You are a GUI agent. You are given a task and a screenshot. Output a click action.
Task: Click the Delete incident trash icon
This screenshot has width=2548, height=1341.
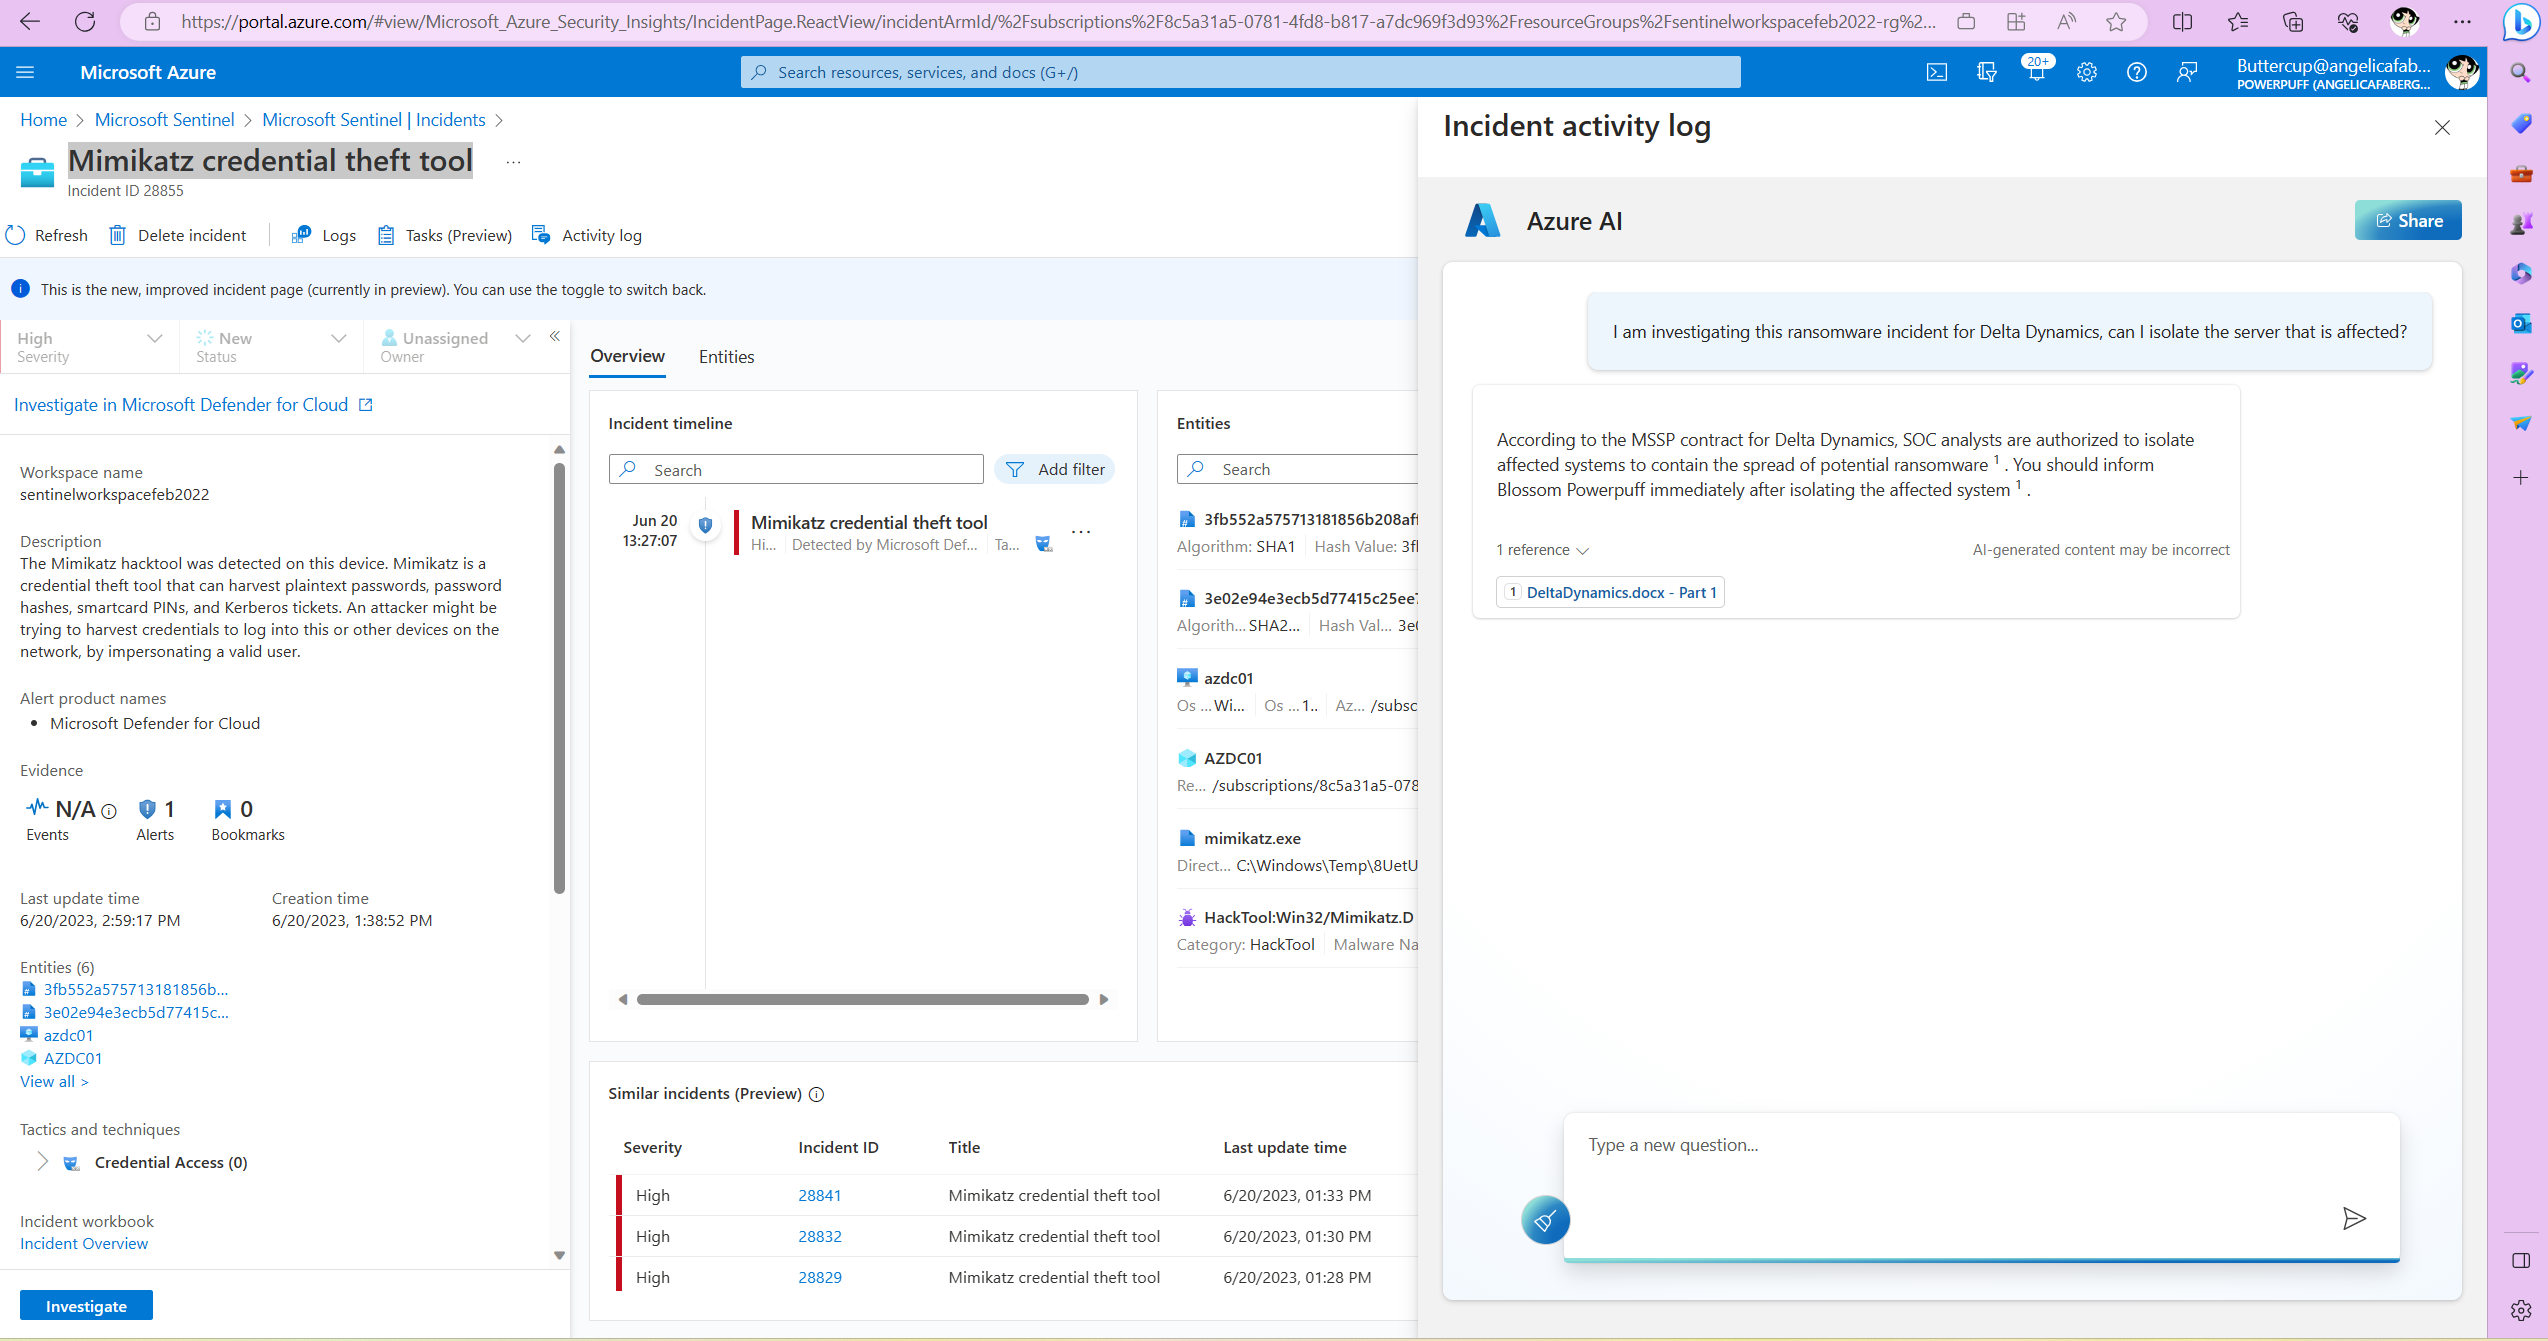(118, 235)
